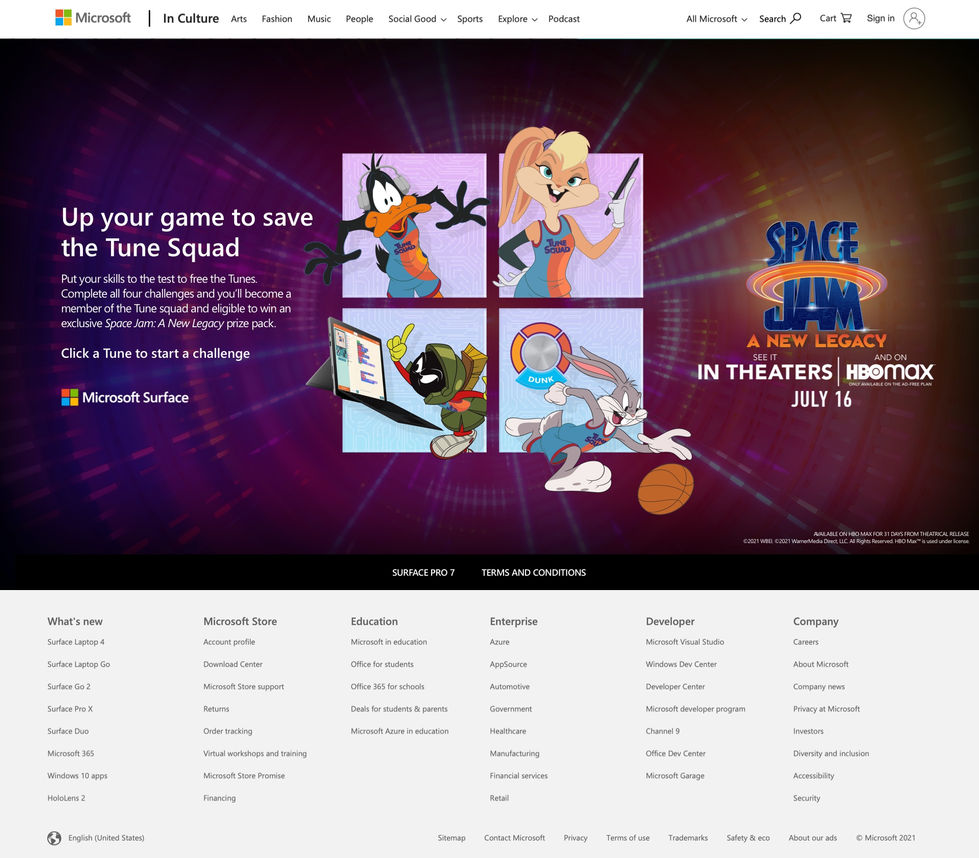Open About Microsoft link

pos(821,664)
